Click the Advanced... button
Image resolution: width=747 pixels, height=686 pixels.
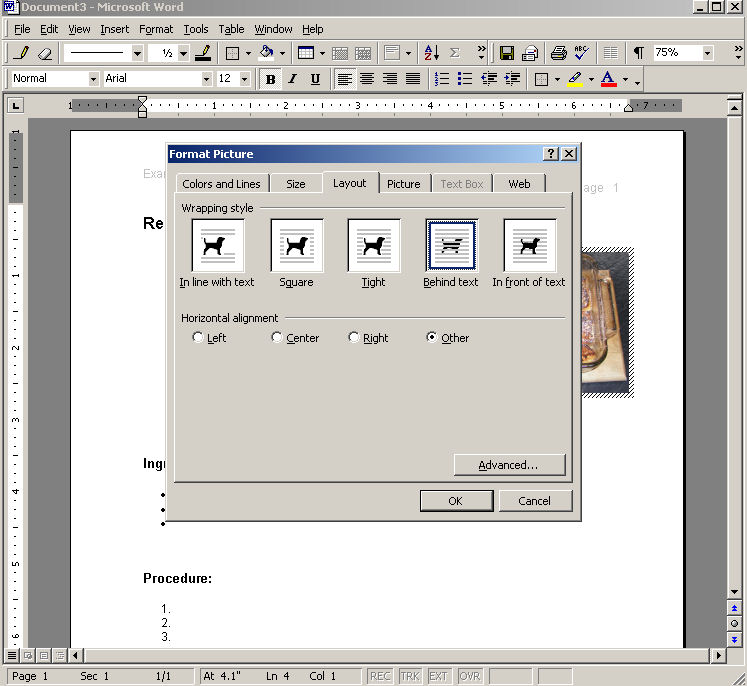(509, 465)
